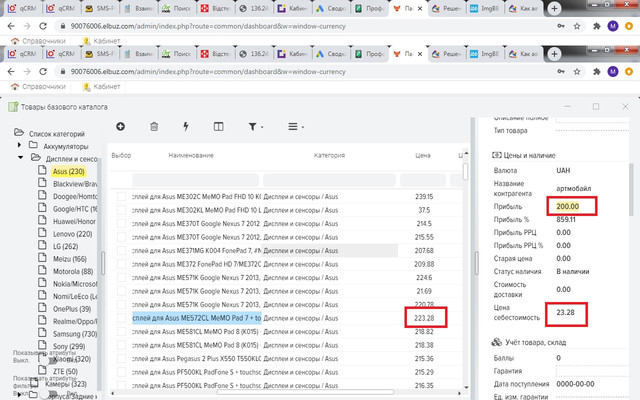
Task: Click the name filter field under Наименование
Action: click(x=196, y=180)
